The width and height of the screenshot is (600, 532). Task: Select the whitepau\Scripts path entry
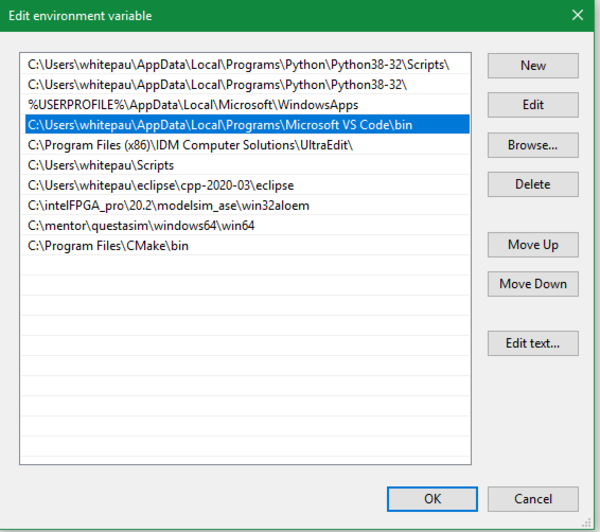[101, 165]
